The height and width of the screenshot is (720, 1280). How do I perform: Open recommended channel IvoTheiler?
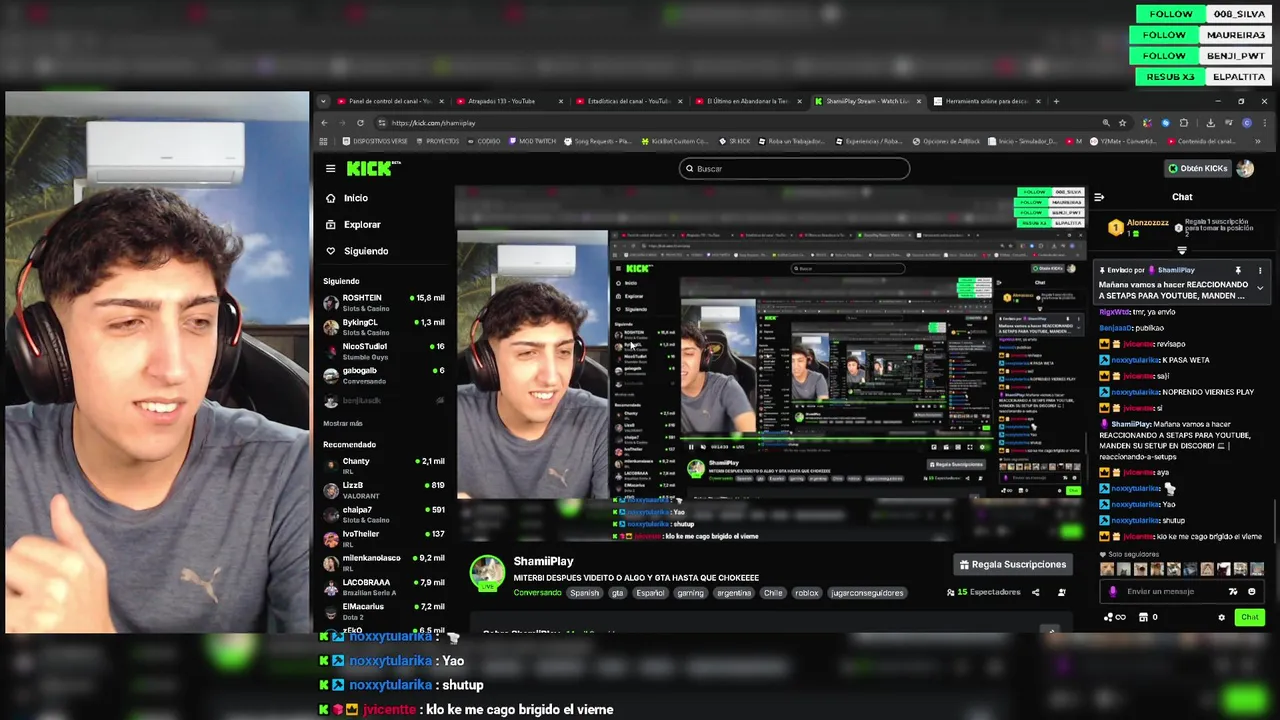(x=384, y=539)
